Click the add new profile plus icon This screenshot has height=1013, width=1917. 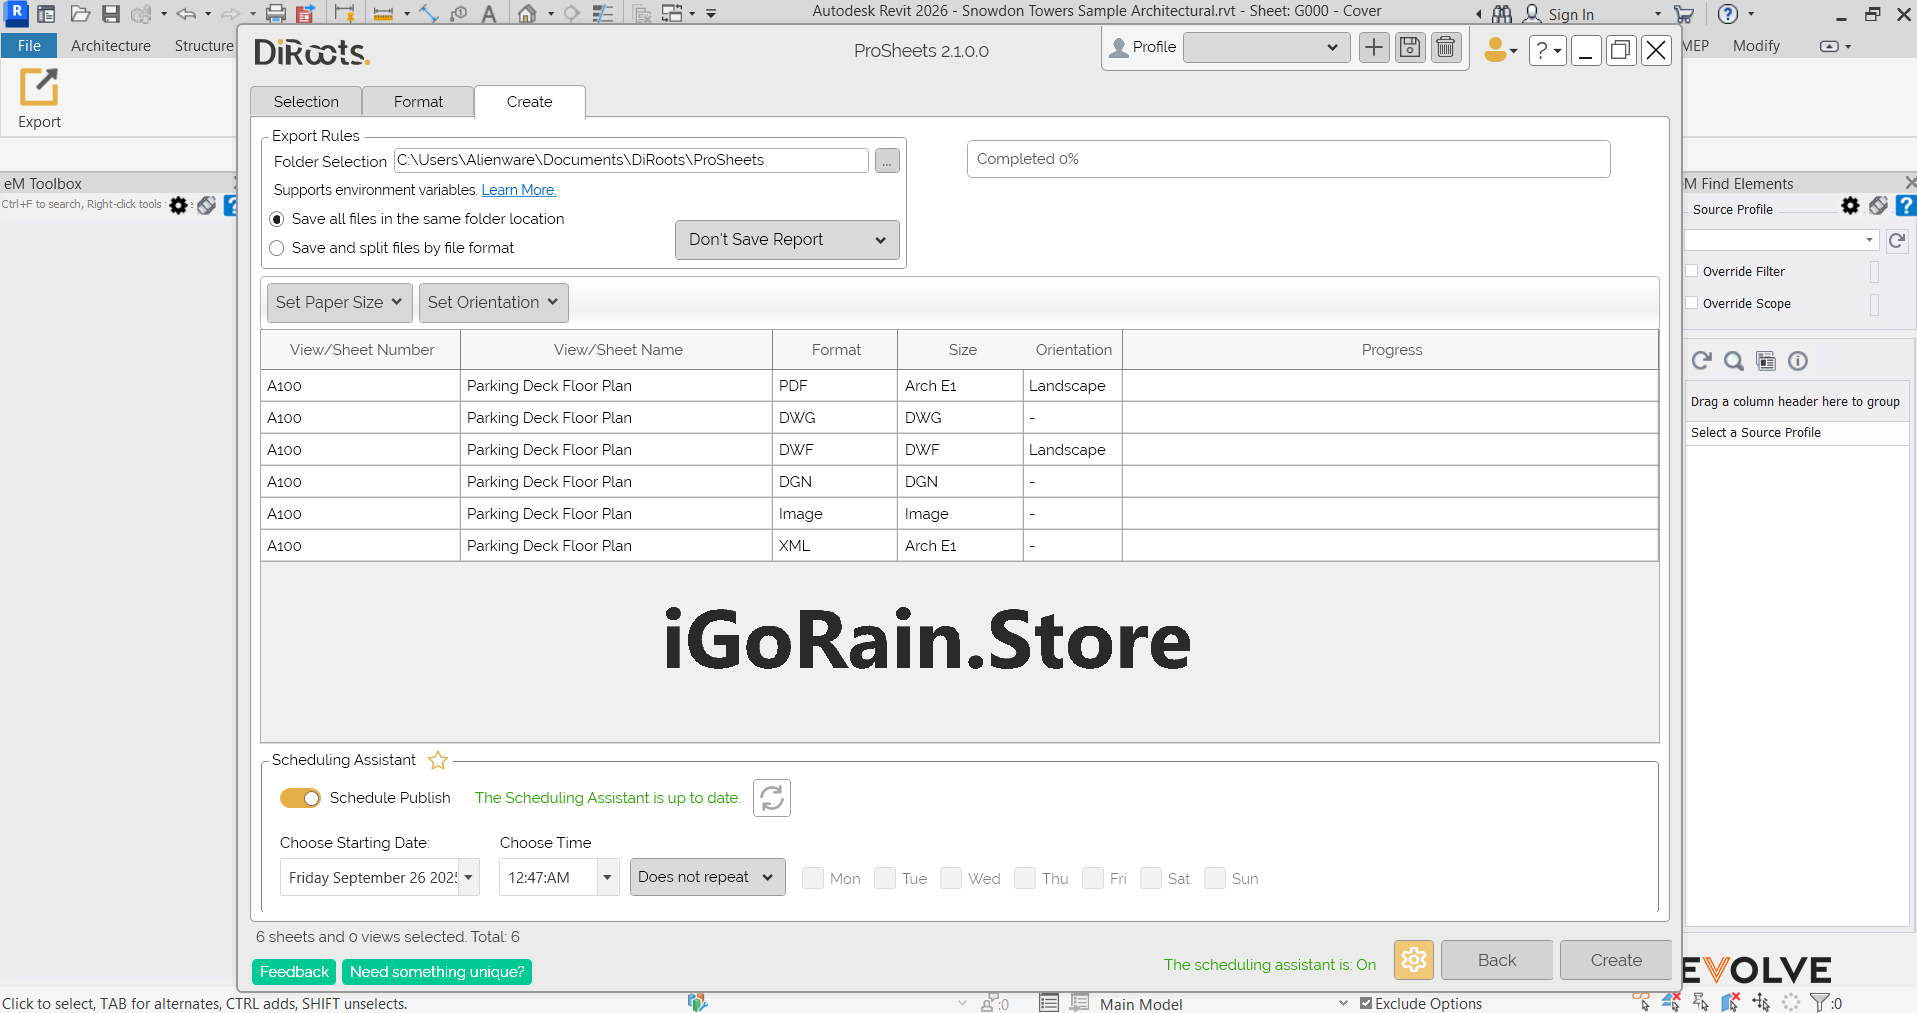pyautogui.click(x=1374, y=48)
